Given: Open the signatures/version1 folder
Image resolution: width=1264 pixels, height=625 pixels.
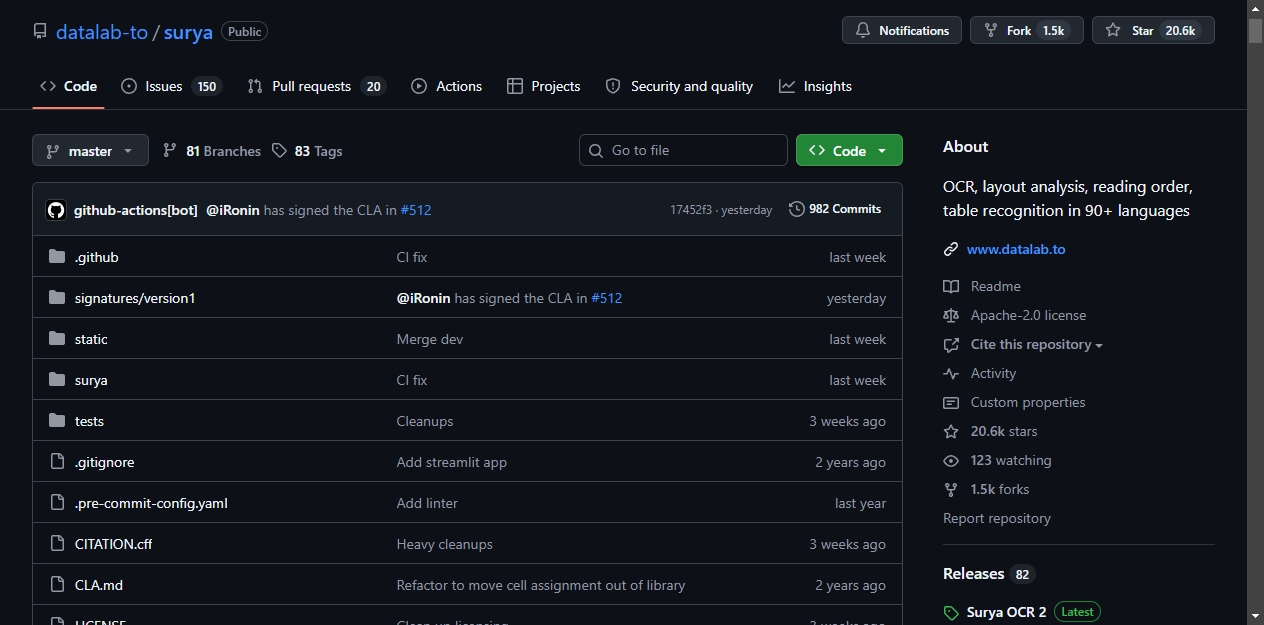Looking at the screenshot, I should point(135,298).
